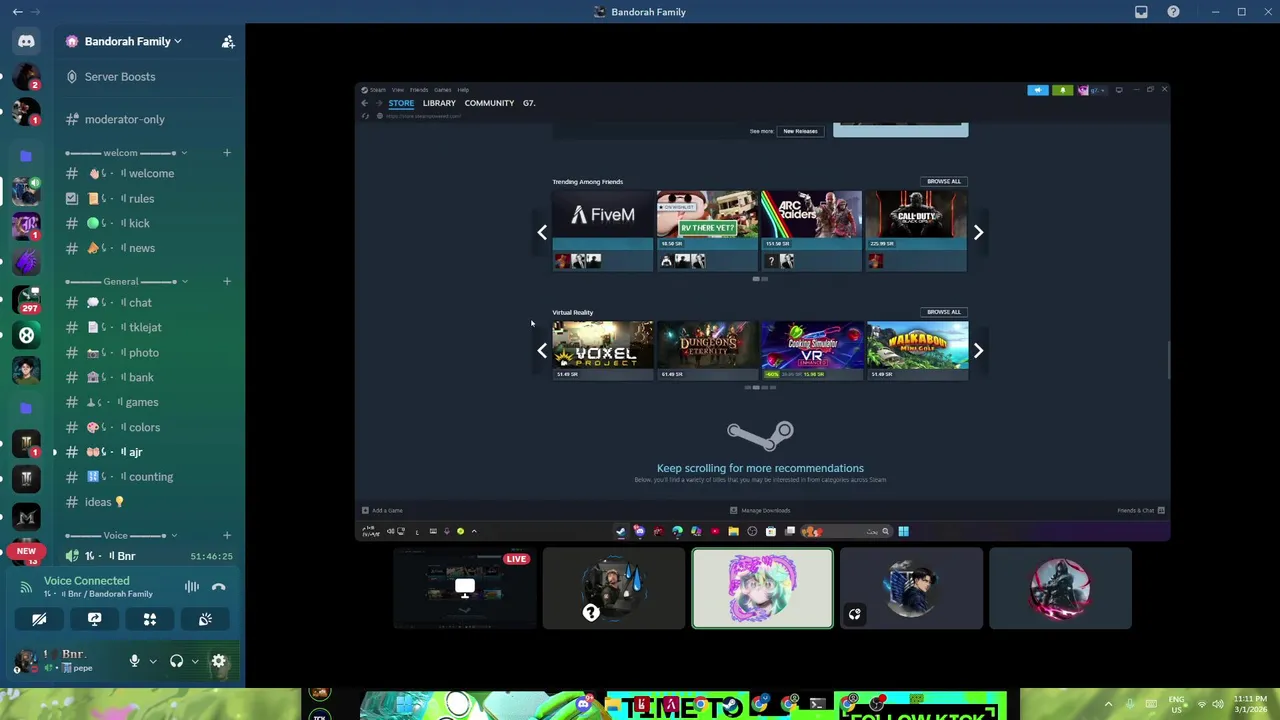This screenshot has height=720, width=1280.
Task: Create channel in General category plus
Action: (x=227, y=281)
